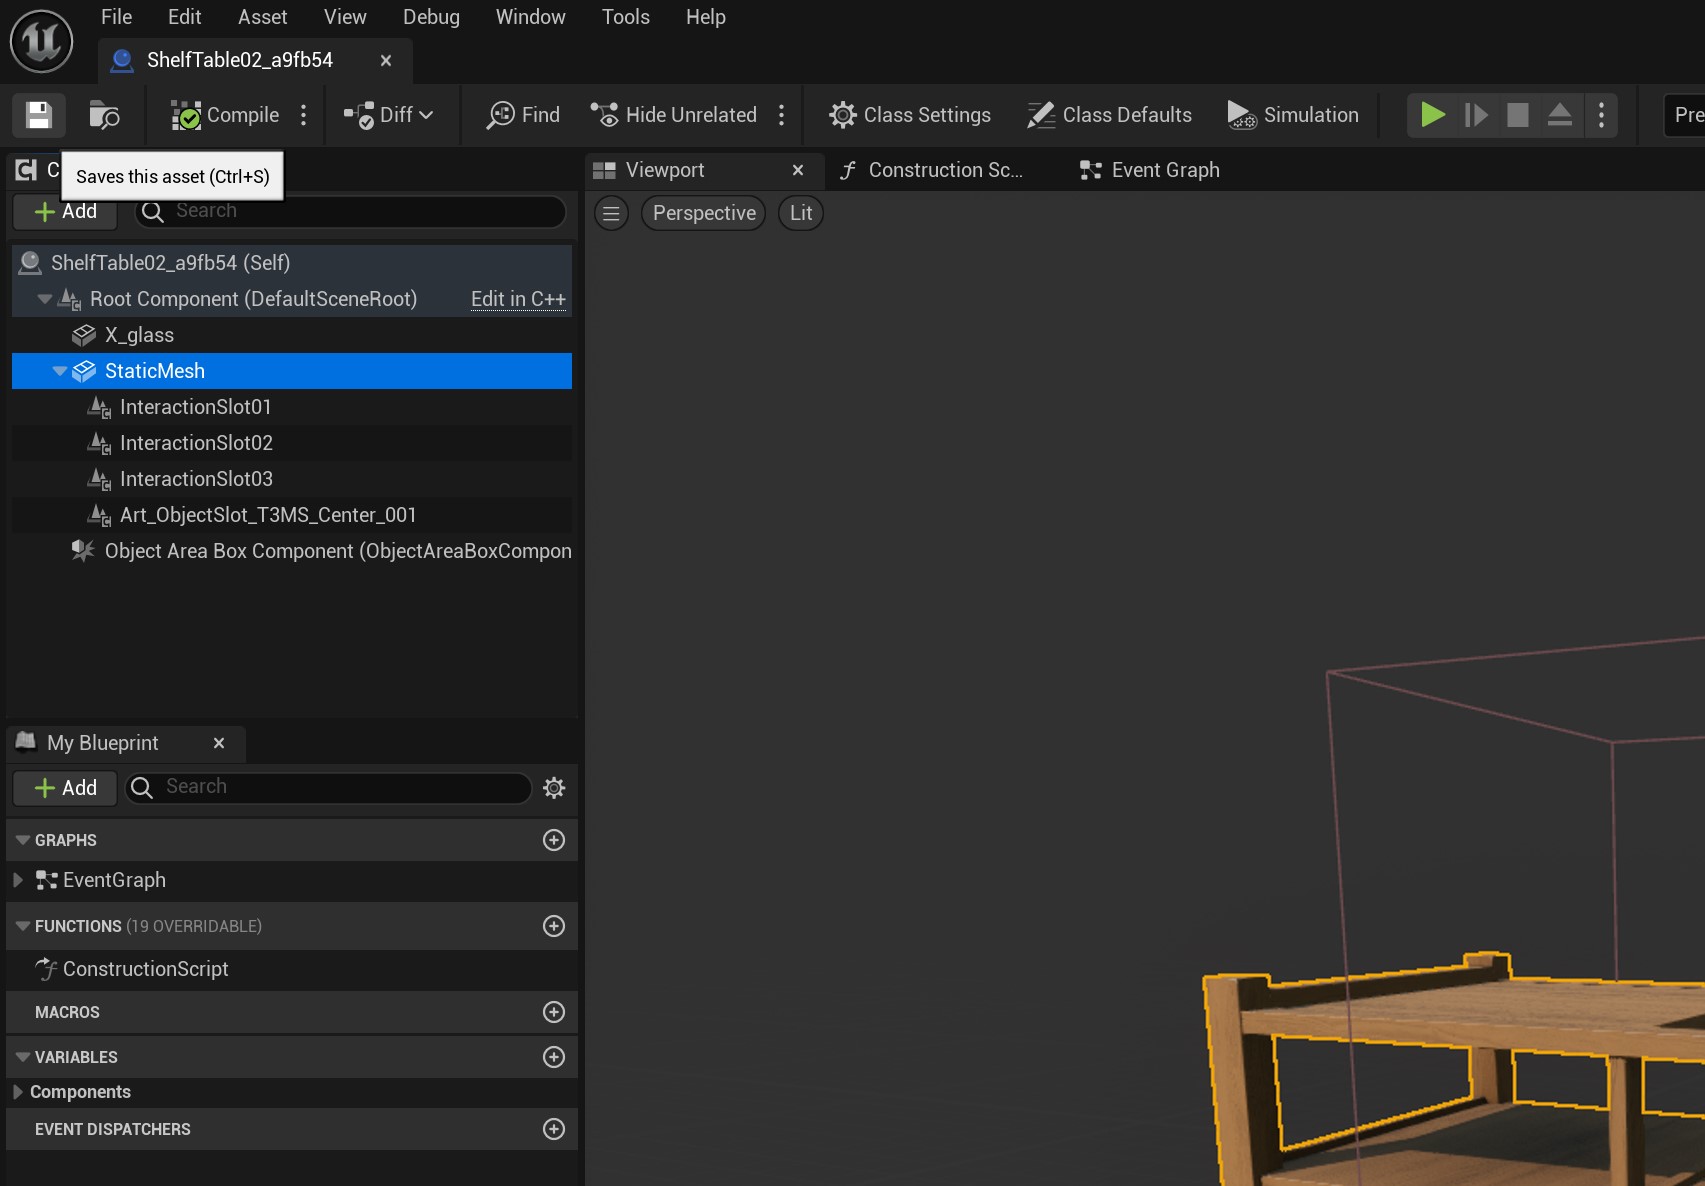Click the Eject icon
The width and height of the screenshot is (1705, 1186).
[x=1560, y=115]
